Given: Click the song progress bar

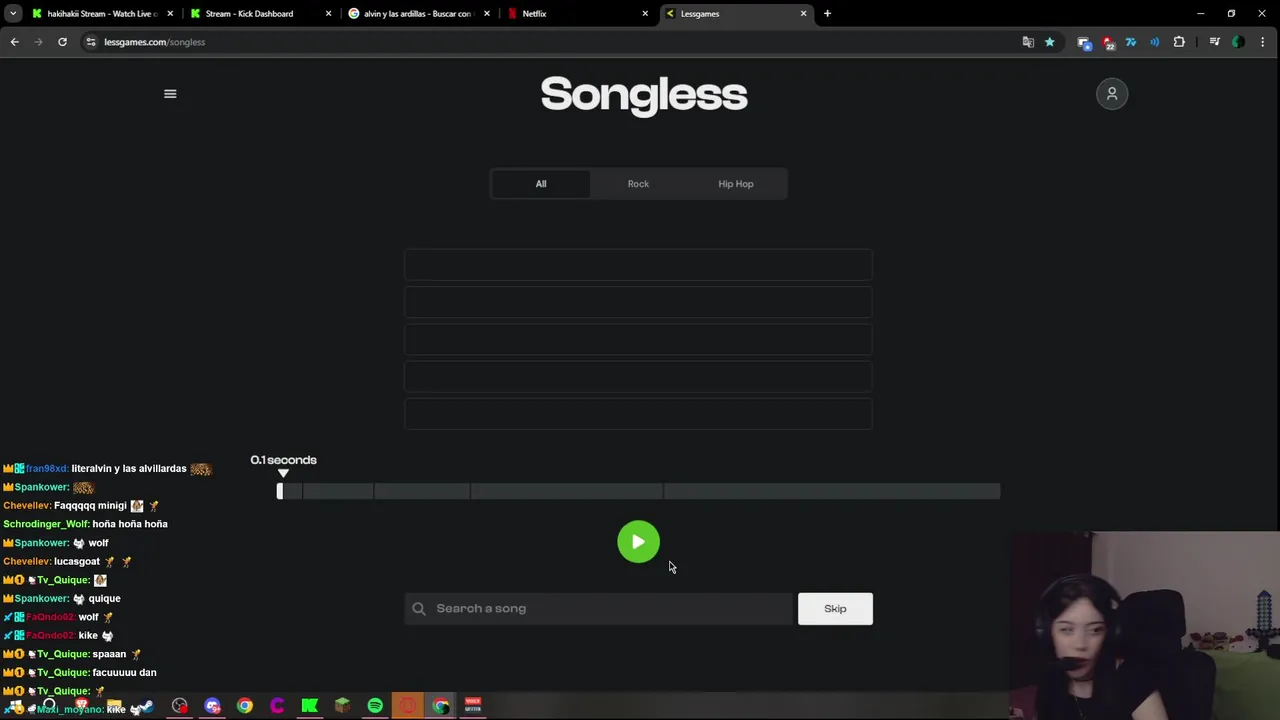Looking at the screenshot, I should coord(638,491).
